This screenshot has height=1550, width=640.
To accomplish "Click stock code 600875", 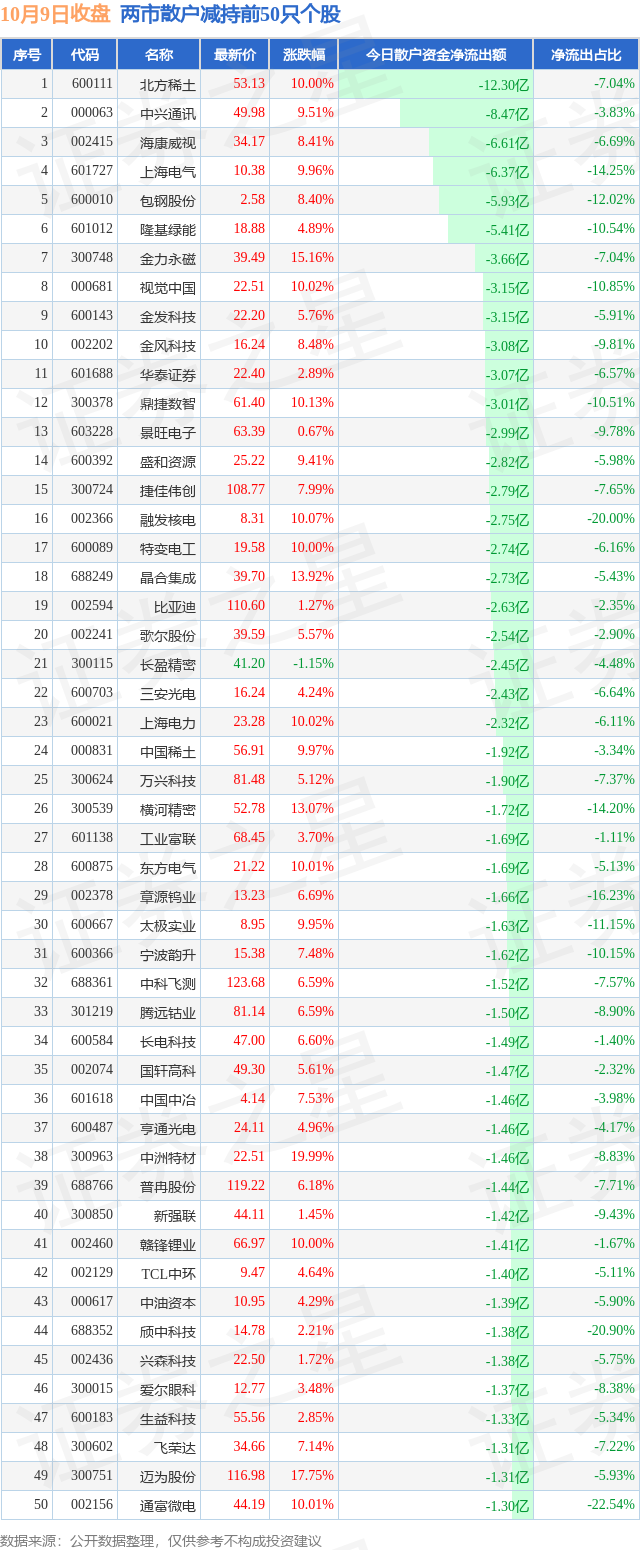I will (x=92, y=867).
